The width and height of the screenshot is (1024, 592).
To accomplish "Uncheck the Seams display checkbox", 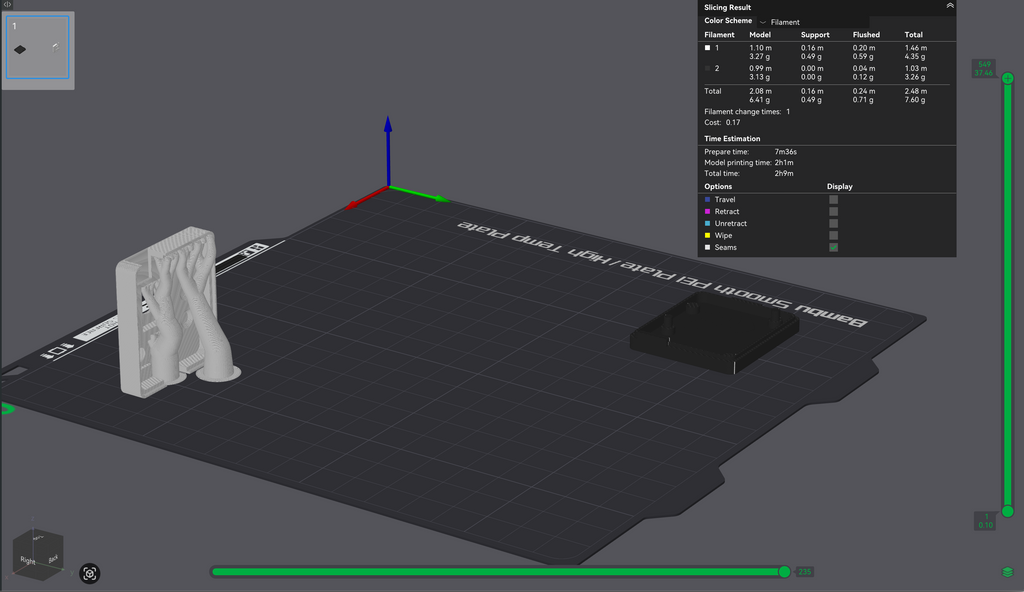I will 833,247.
